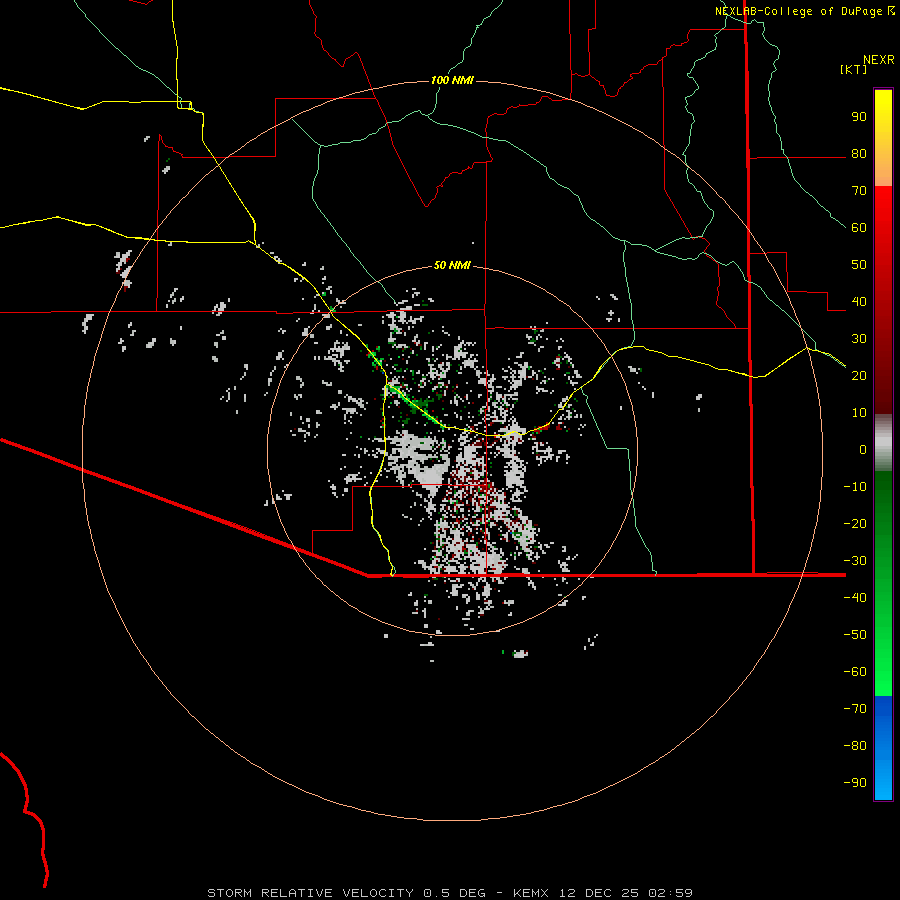The image size is (900, 900).
Task: Click the -90 value on the velocity scale
Action: (855, 783)
